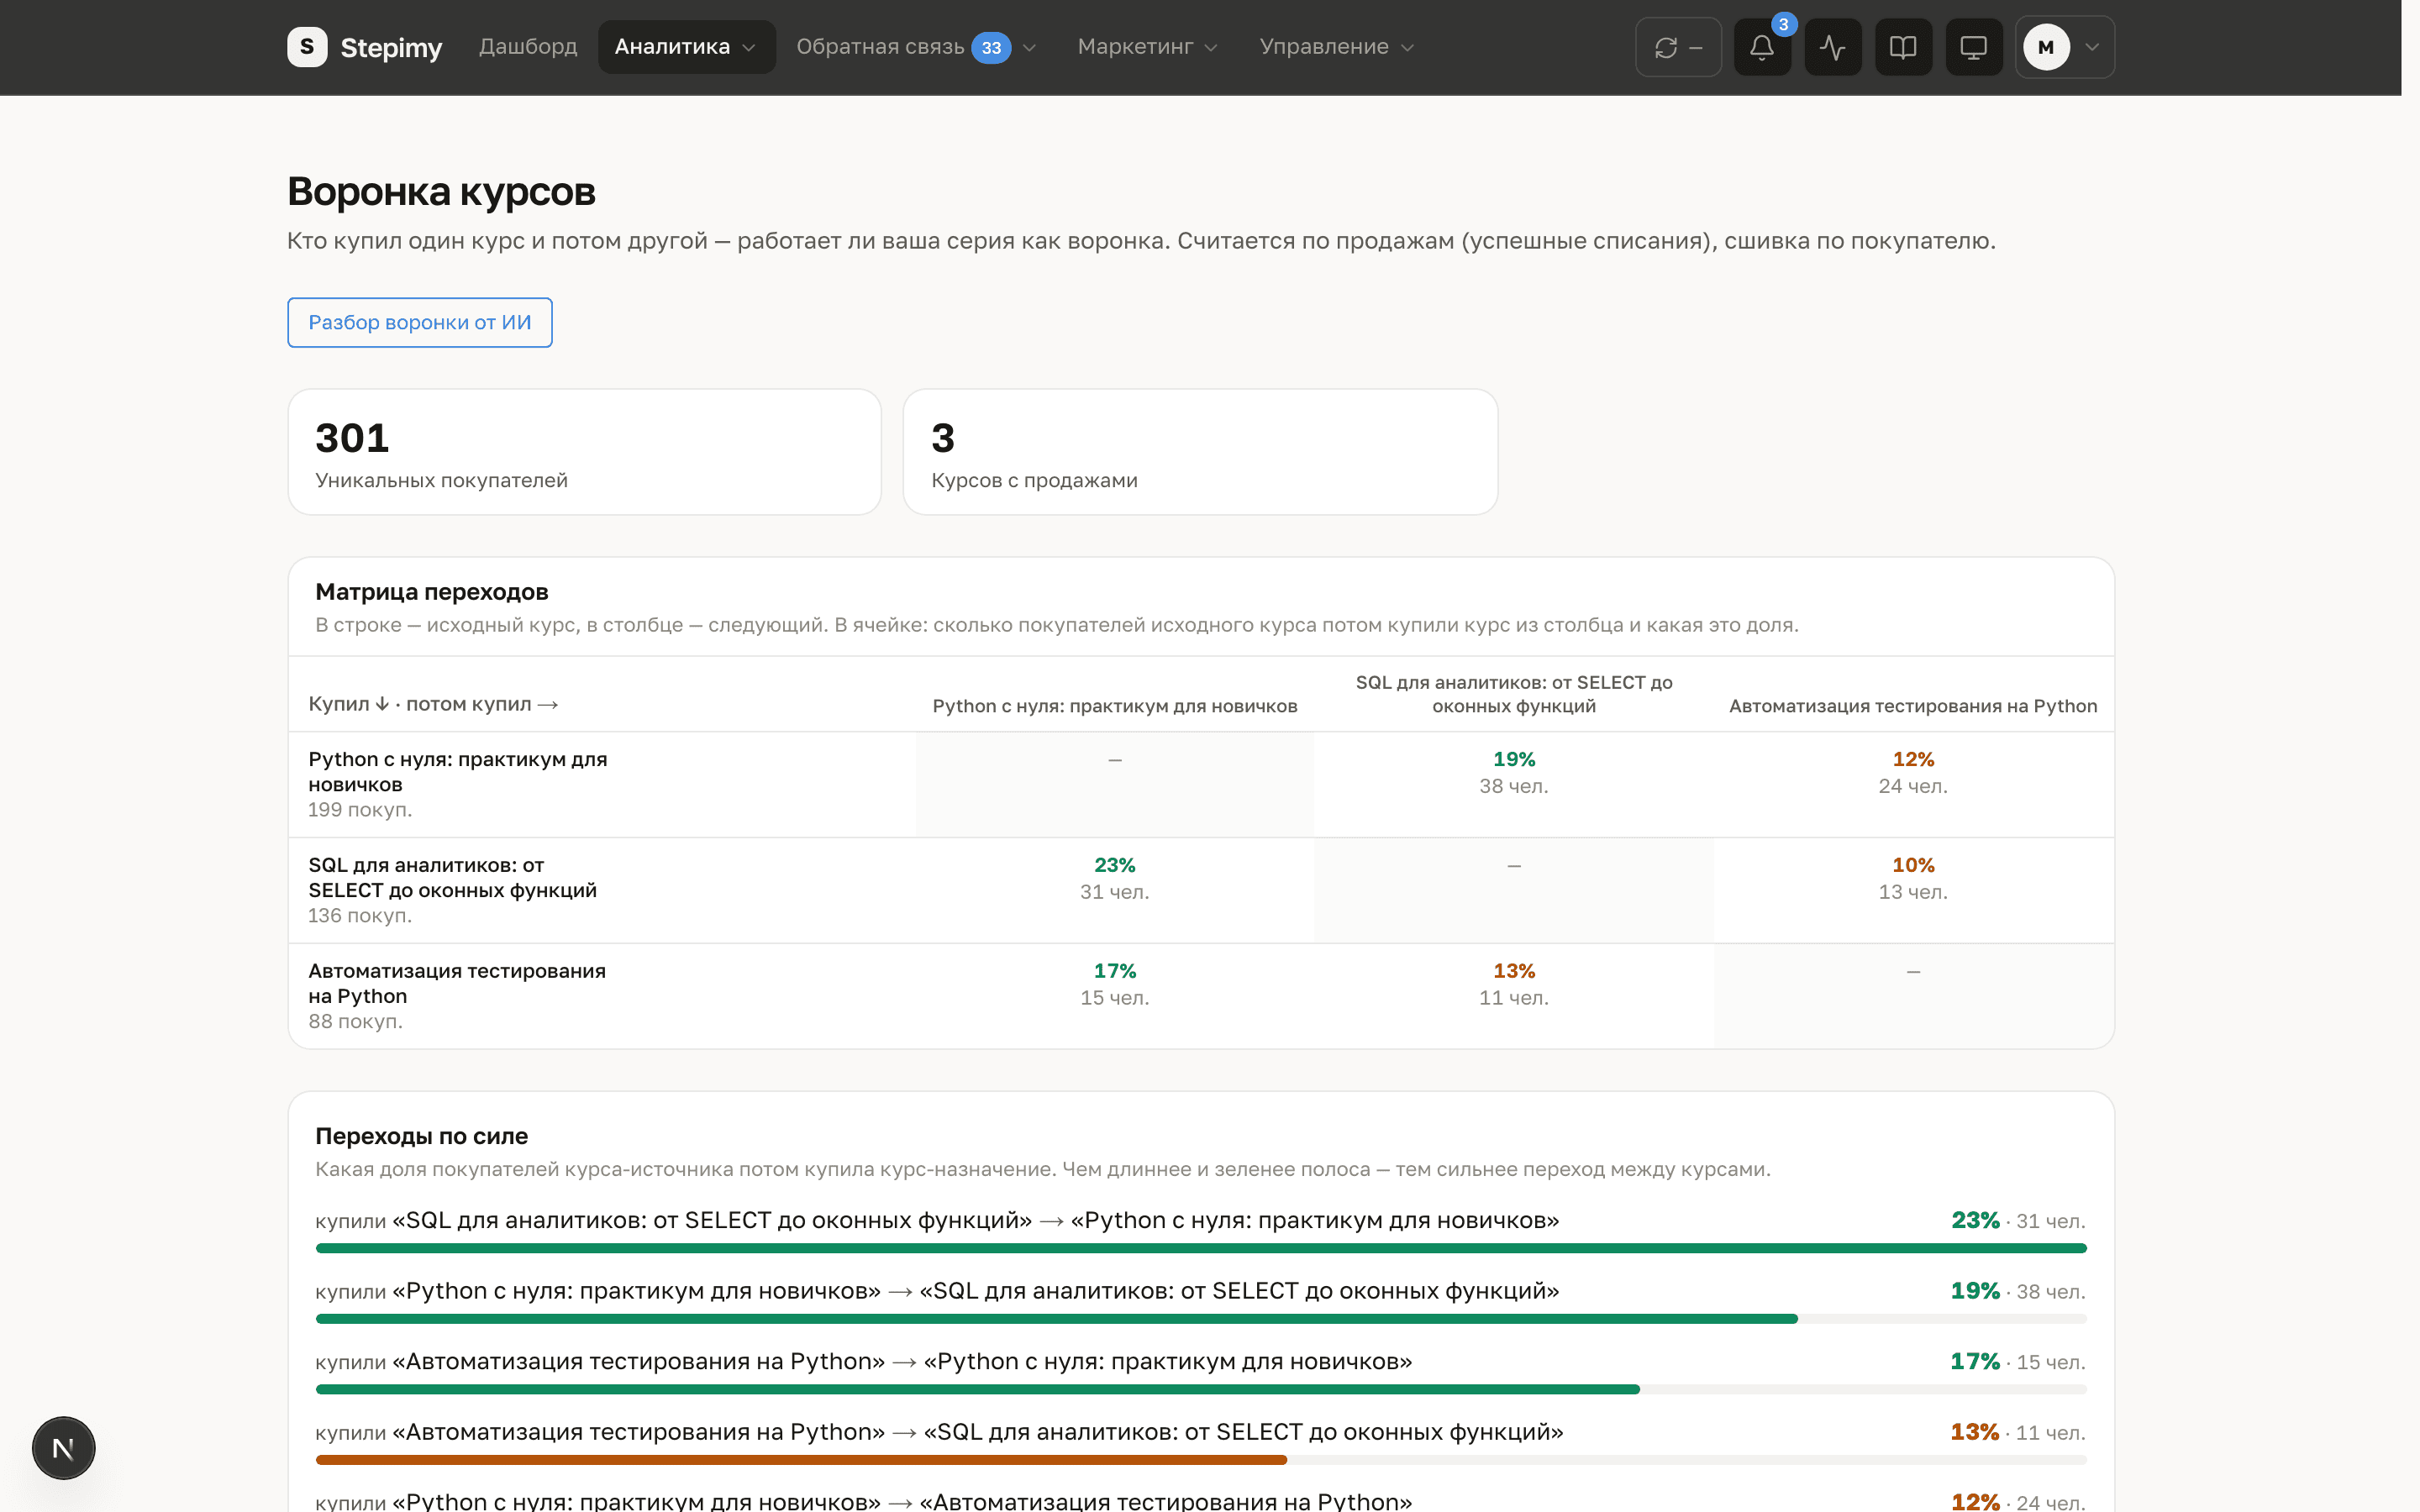This screenshot has width=2420, height=1512.
Task: Open the Обратная связь menu
Action: coord(915,47)
